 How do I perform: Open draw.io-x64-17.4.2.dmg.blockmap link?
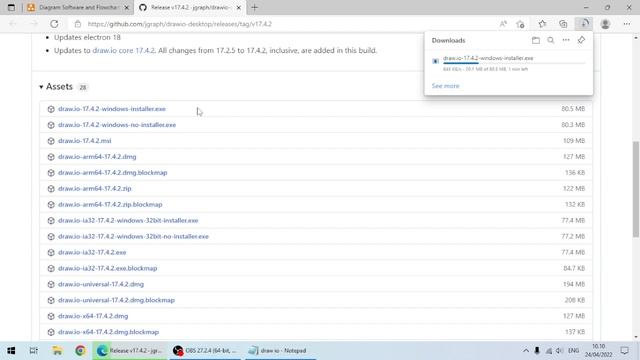[x=109, y=332]
